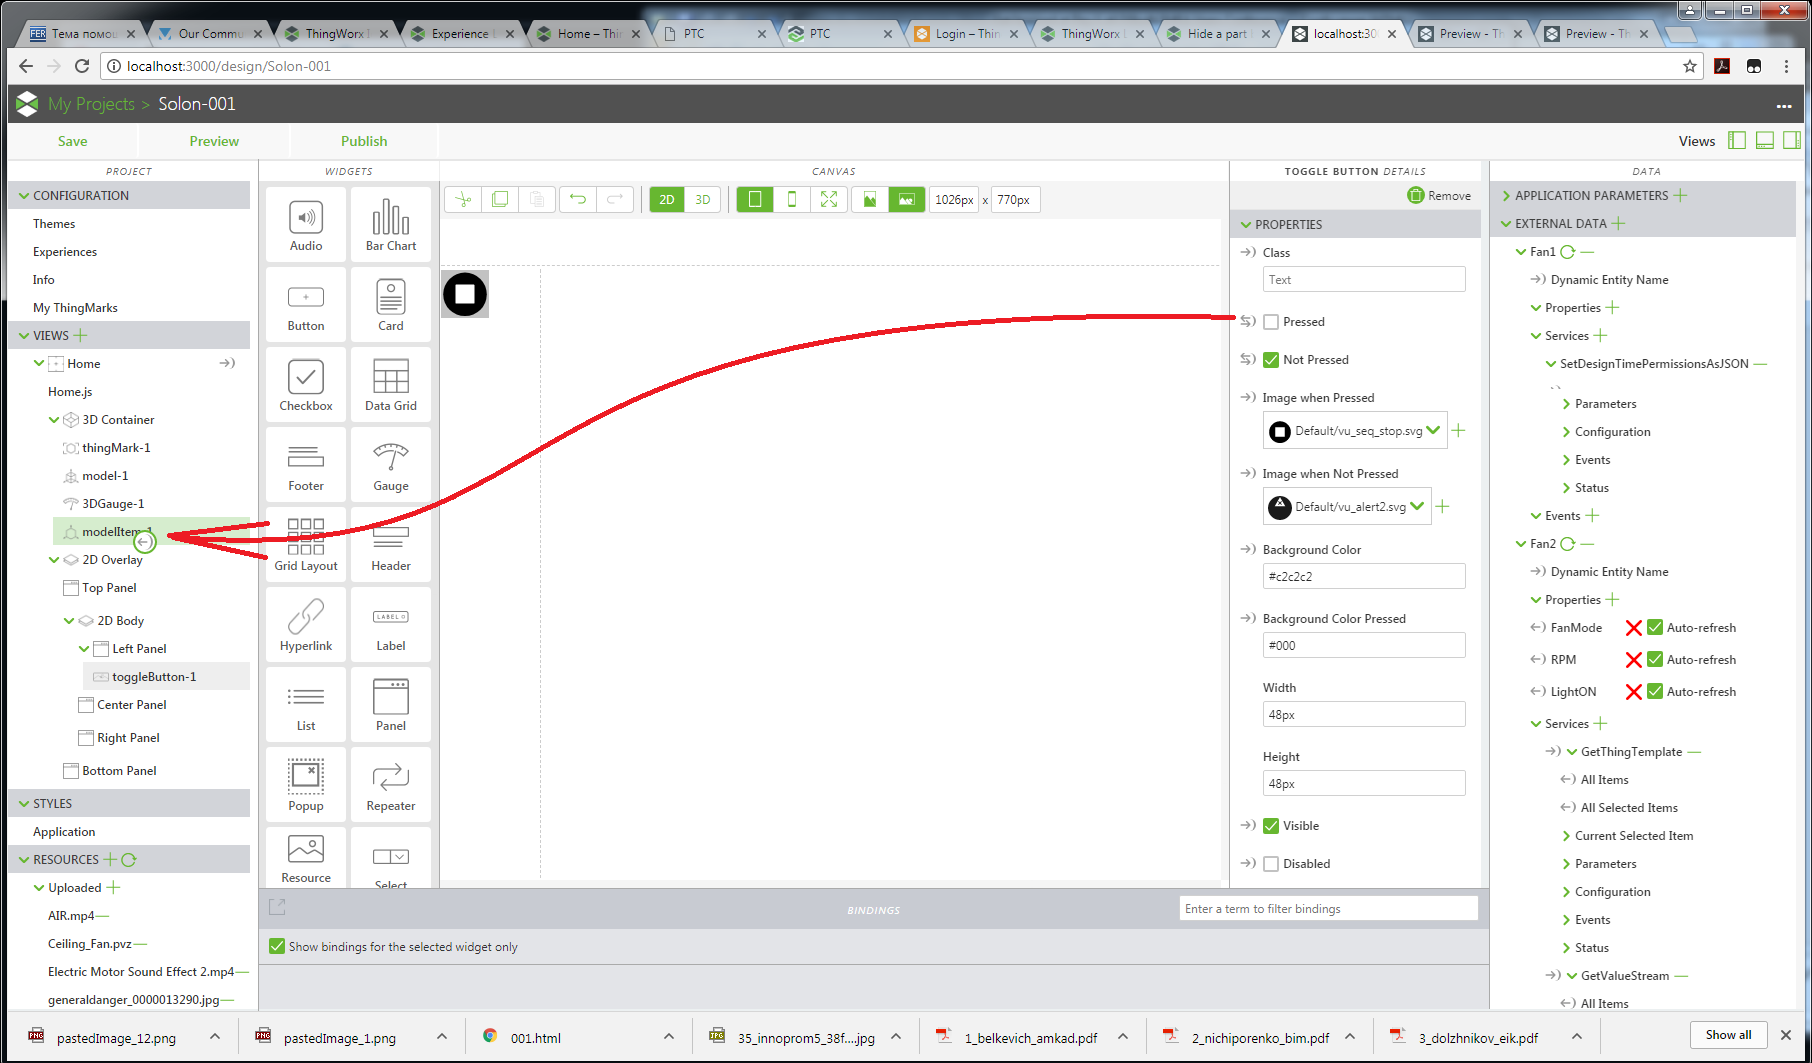Collapse the PROPERTIES section
Image resolution: width=1812 pixels, height=1063 pixels.
point(1246,225)
